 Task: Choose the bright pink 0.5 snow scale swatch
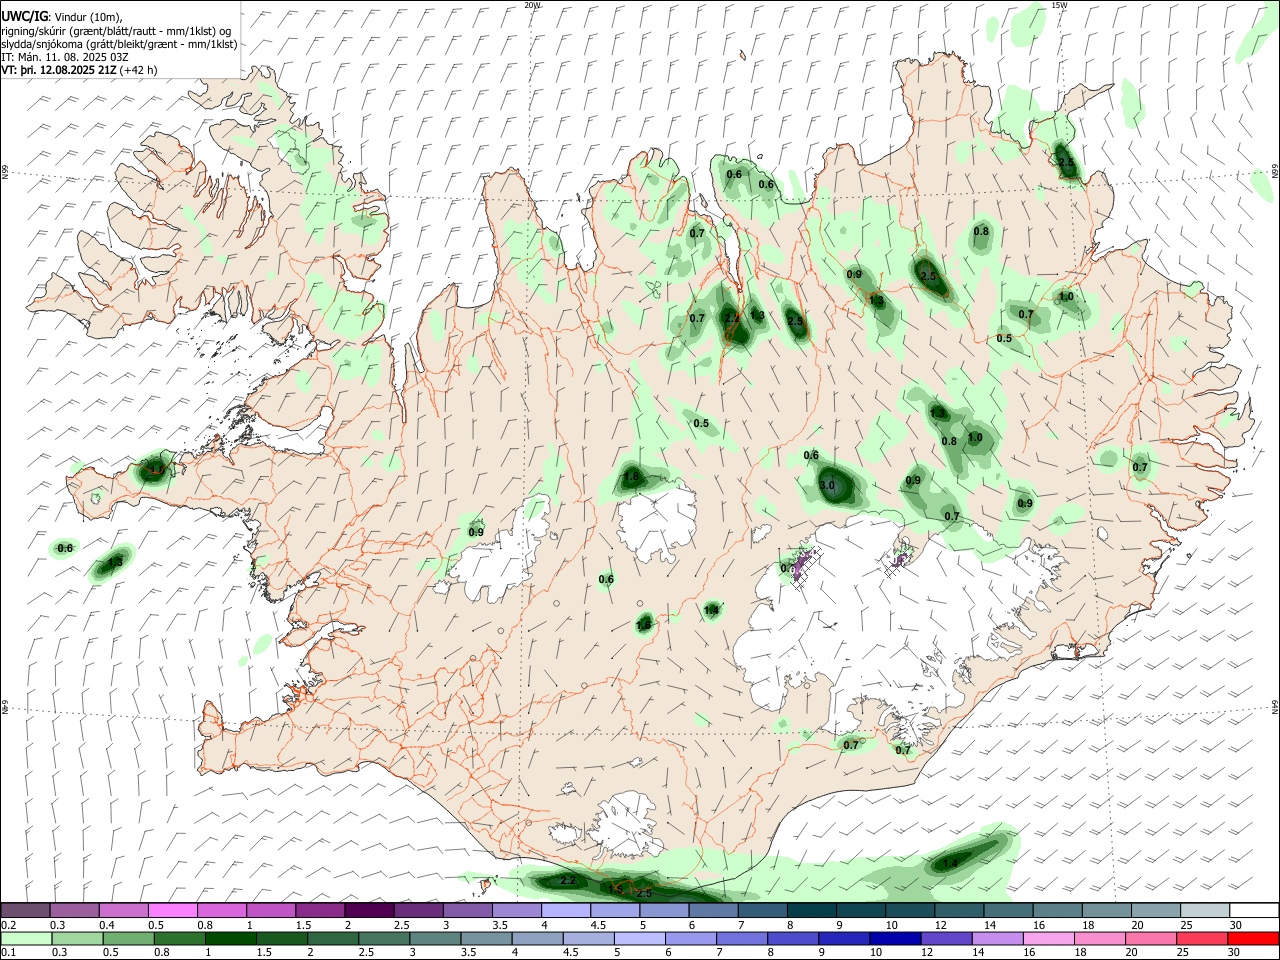click(172, 910)
